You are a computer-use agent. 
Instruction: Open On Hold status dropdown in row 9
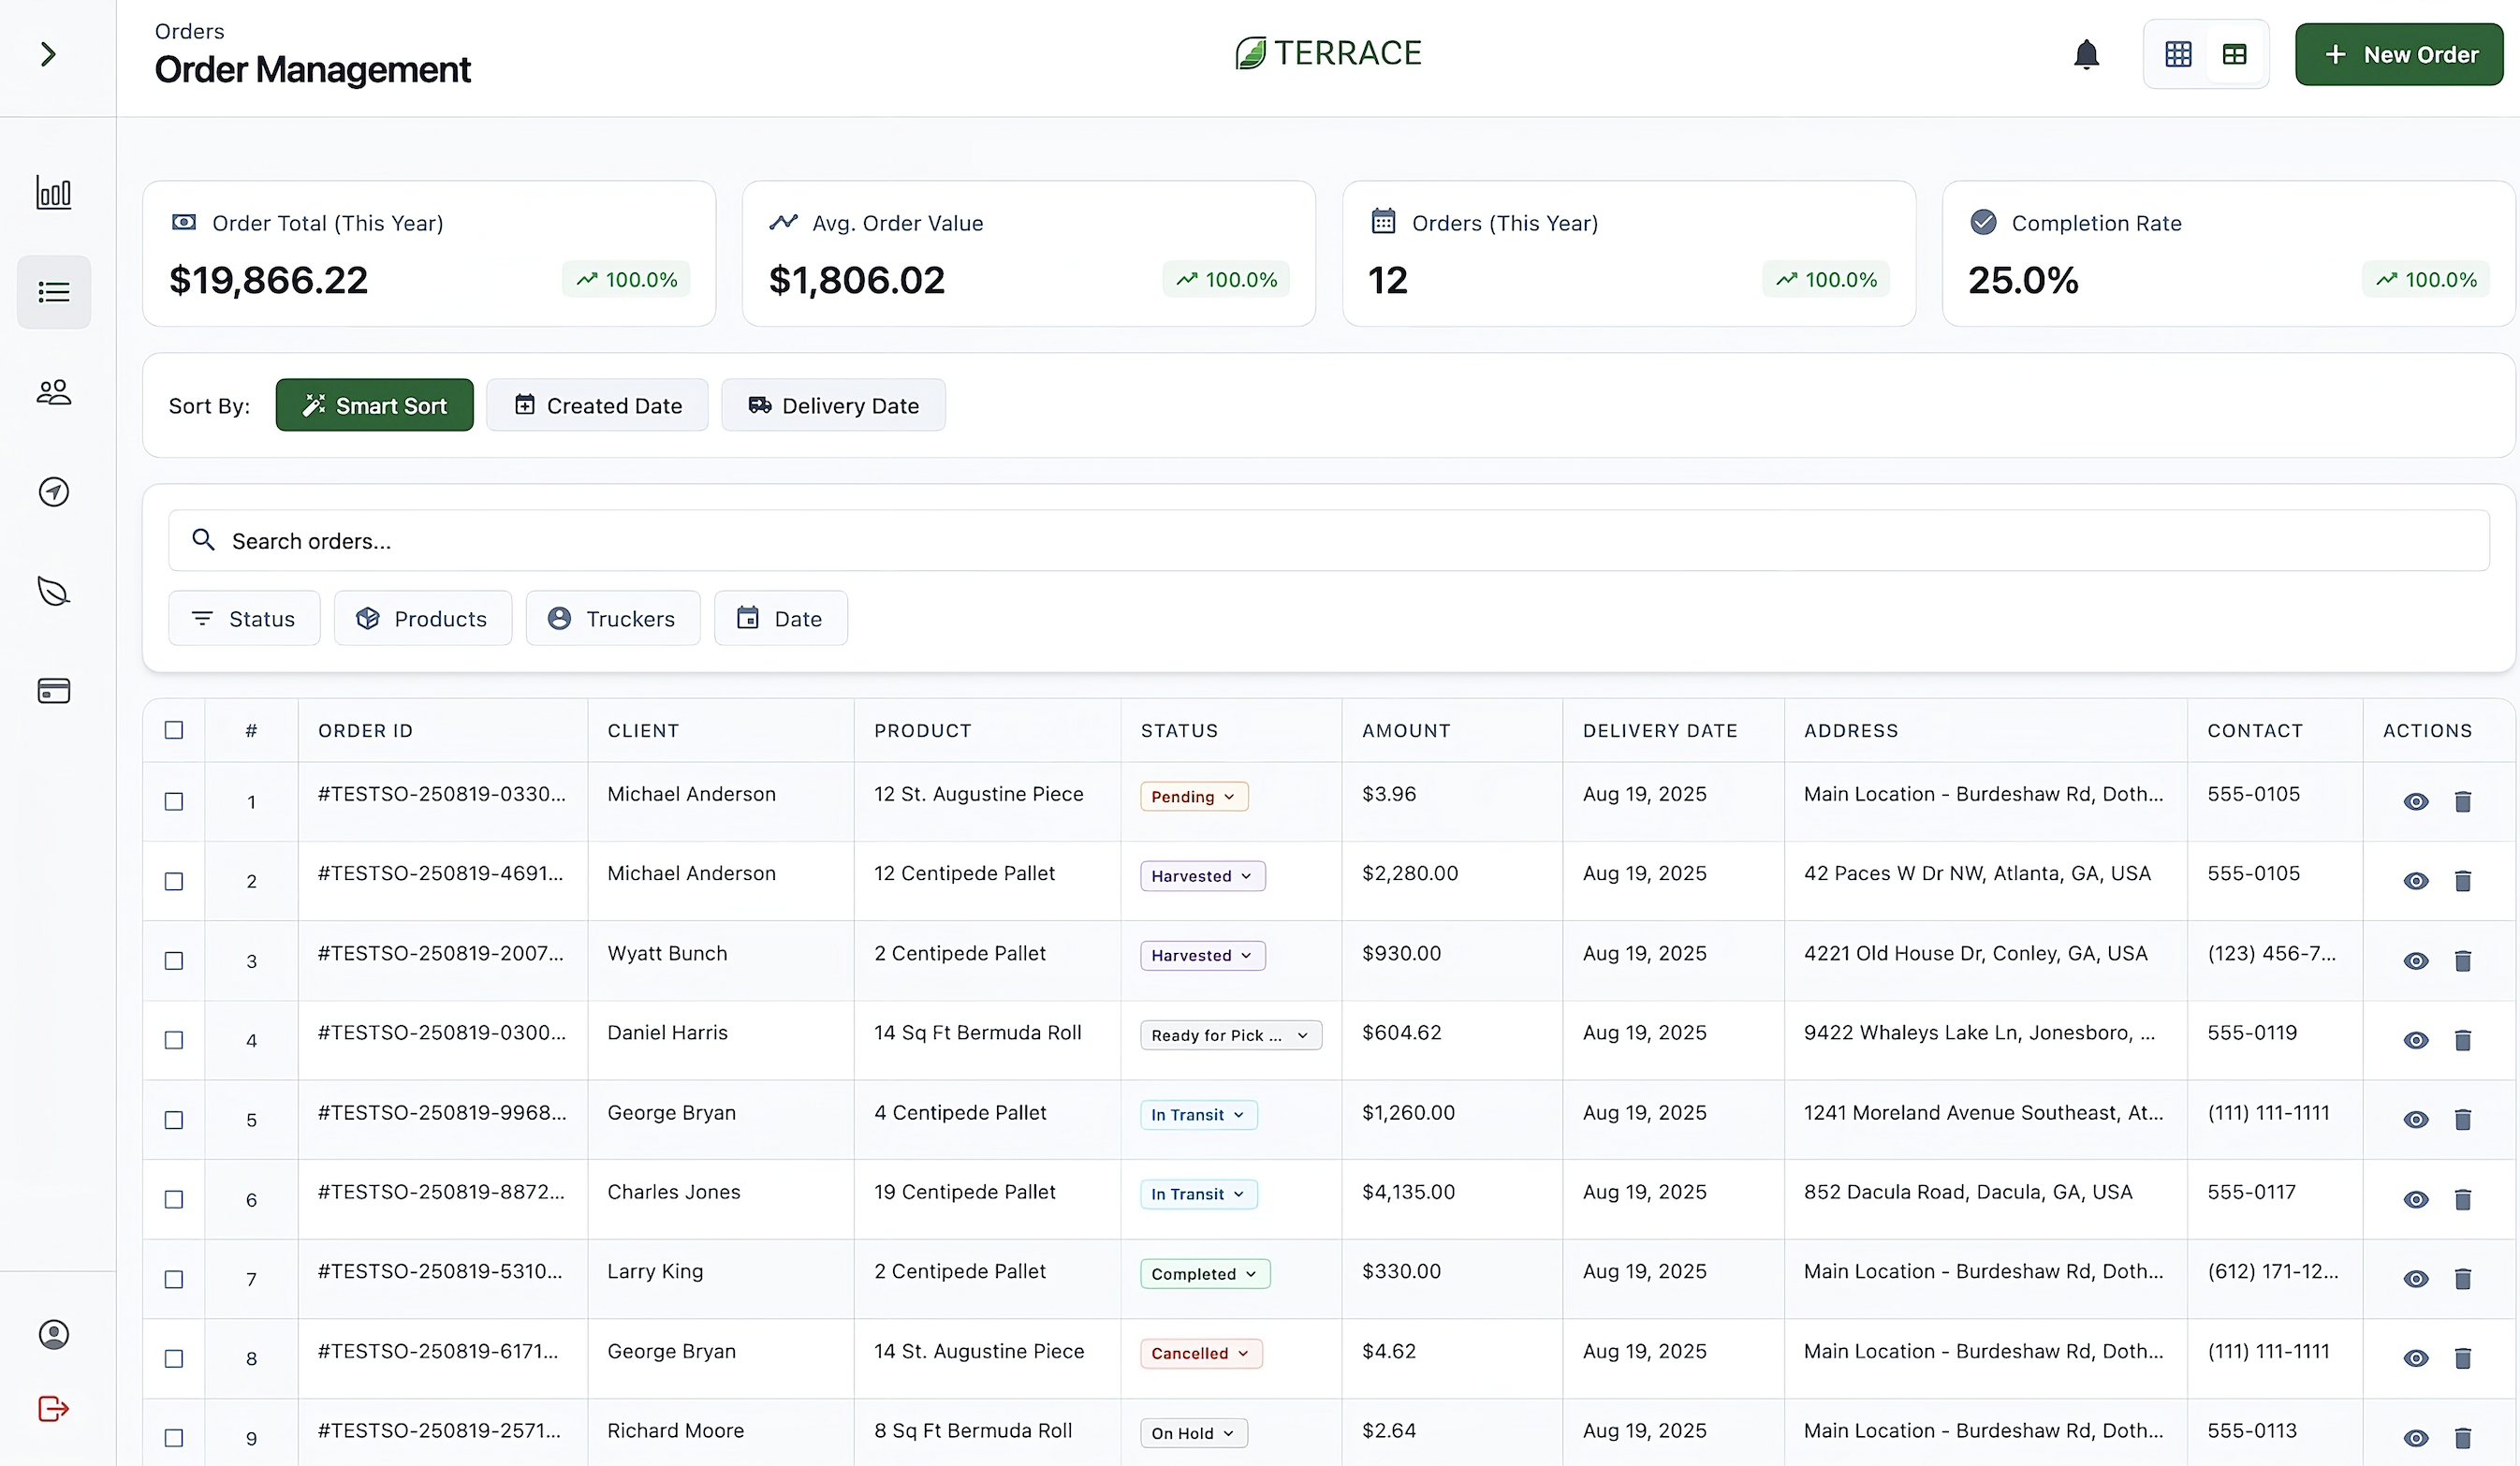[x=1193, y=1433]
